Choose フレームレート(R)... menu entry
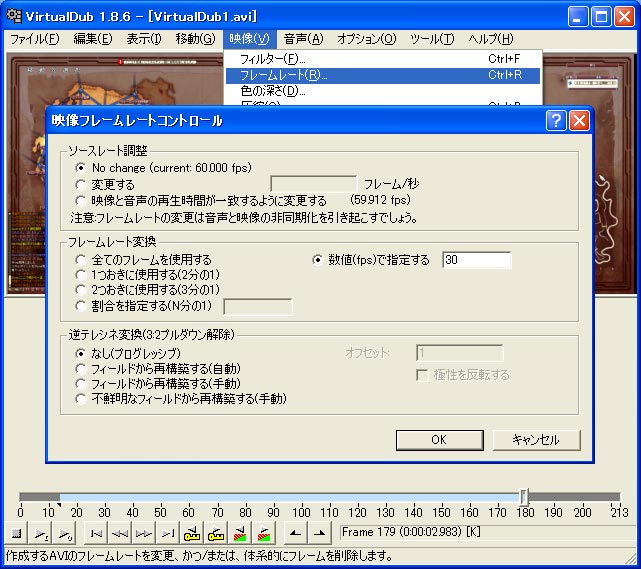This screenshot has width=641, height=569. click(383, 75)
